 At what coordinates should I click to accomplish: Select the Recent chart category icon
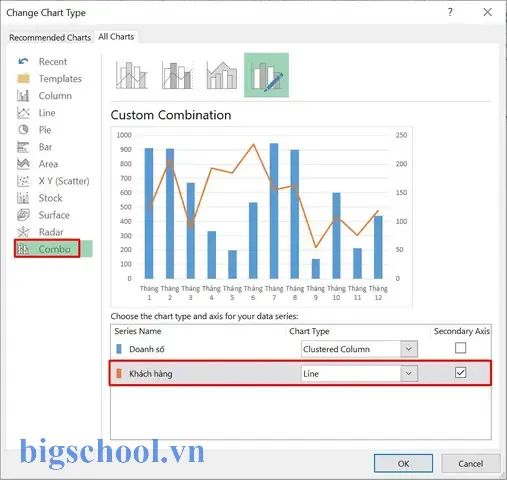pyautogui.click(x=23, y=61)
